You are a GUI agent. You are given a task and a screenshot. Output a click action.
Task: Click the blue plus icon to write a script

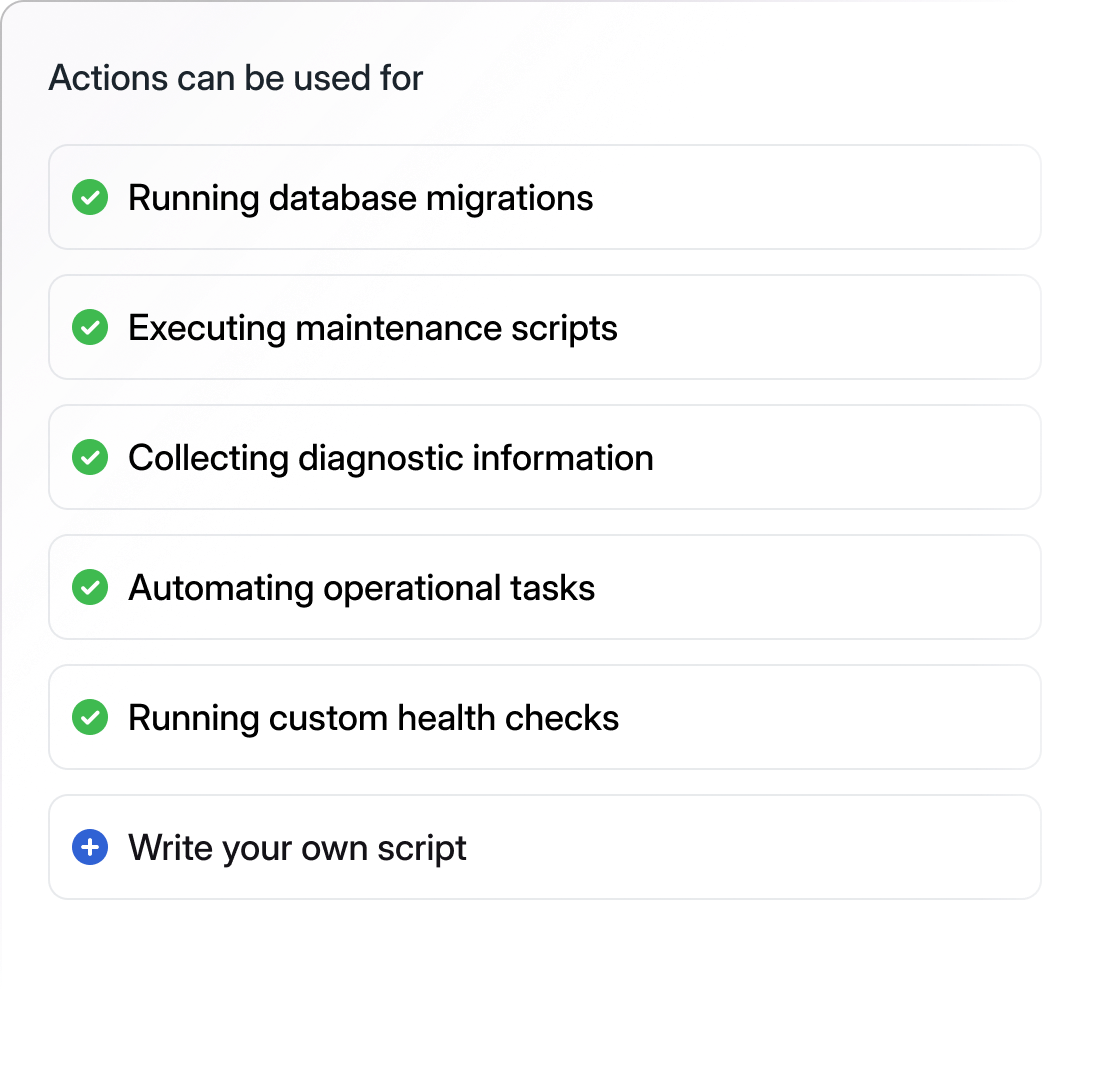tap(90, 848)
